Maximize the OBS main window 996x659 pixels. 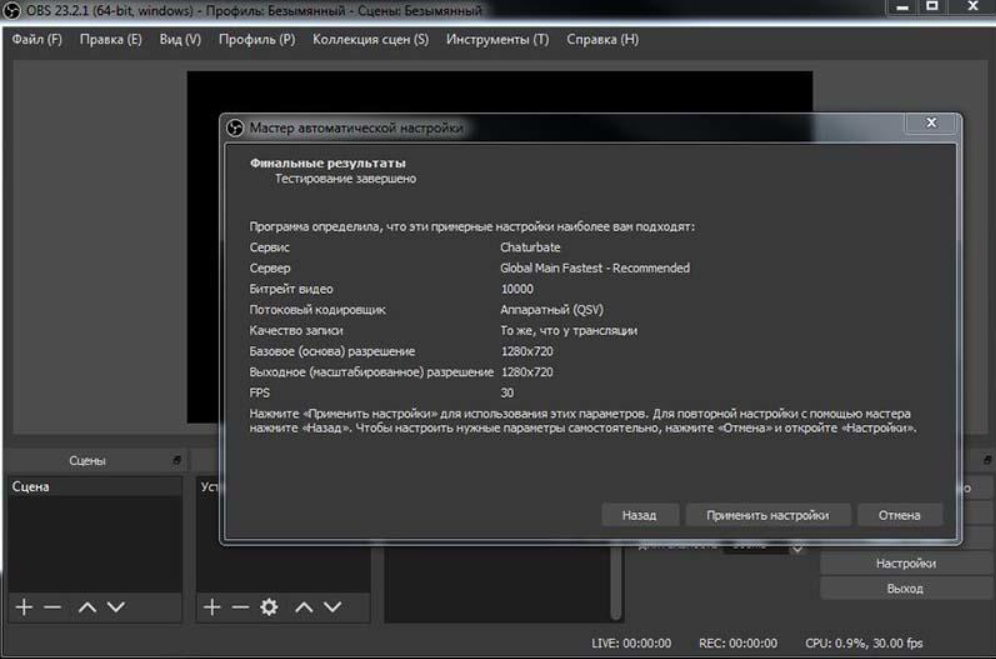click(x=932, y=6)
